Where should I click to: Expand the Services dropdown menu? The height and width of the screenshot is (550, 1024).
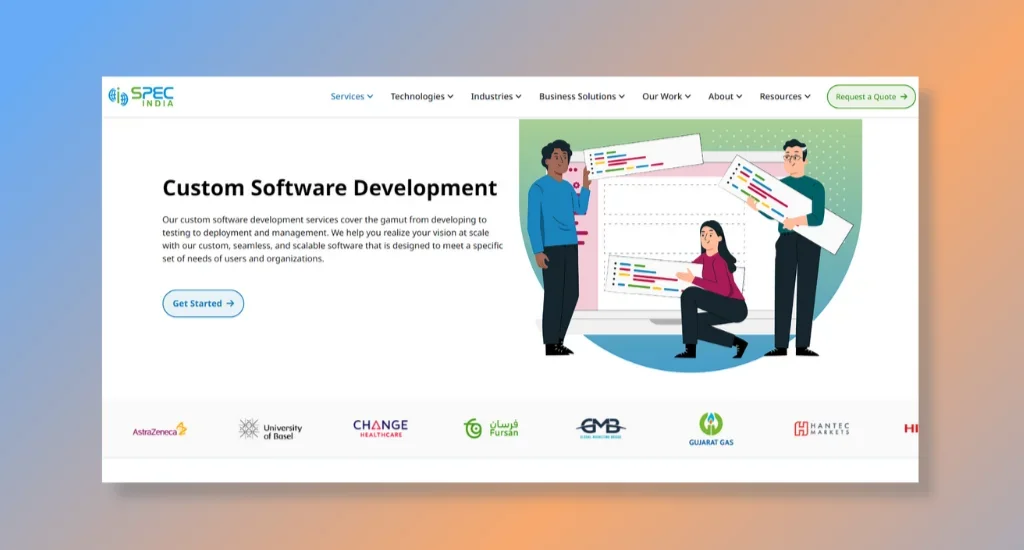352,97
